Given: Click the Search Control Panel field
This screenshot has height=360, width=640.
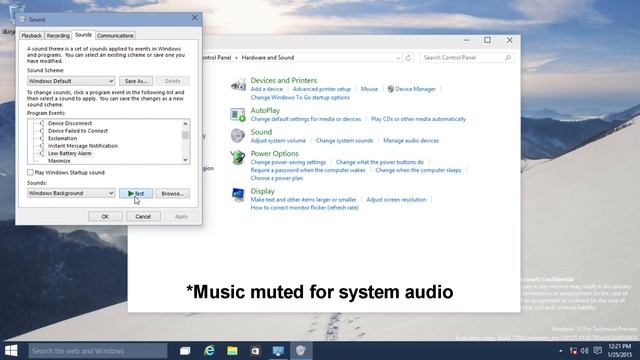Looking at the screenshot, I should coord(467,58).
